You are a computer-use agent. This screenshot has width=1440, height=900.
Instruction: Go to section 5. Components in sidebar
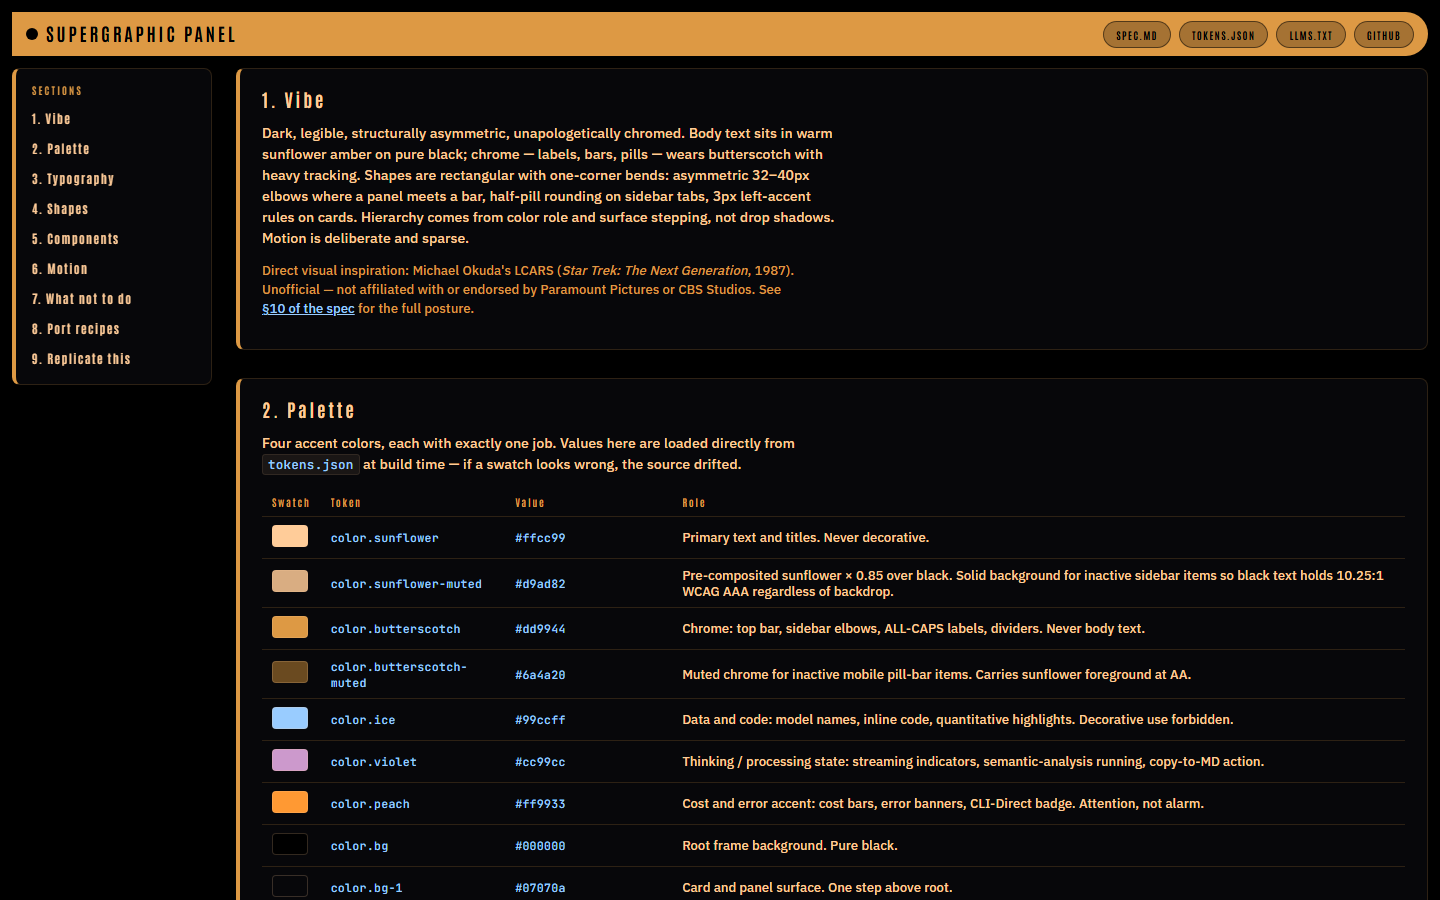click(75, 239)
